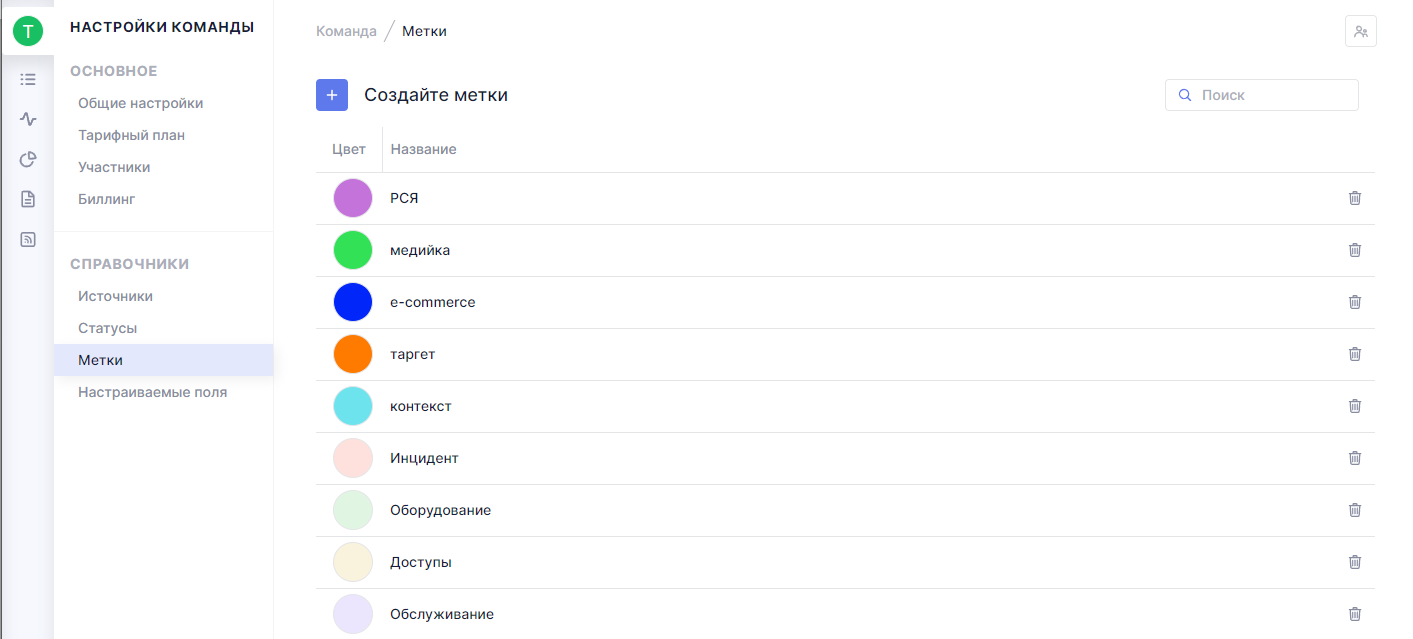This screenshot has width=1413, height=639.
Task: Open the green медийка color swatch
Action: (353, 250)
